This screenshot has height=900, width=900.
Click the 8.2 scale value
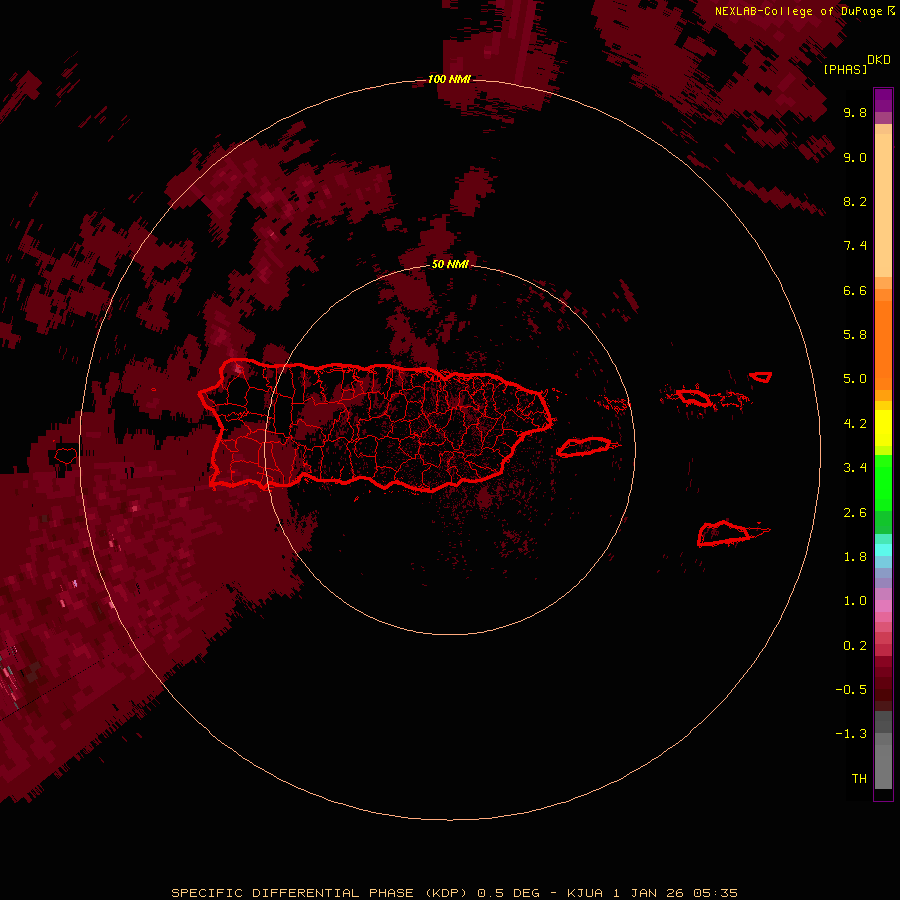tap(855, 201)
